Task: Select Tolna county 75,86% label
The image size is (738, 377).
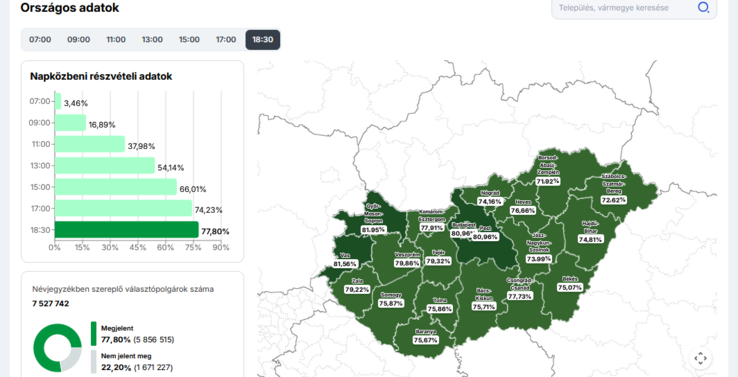Action: [440, 309]
